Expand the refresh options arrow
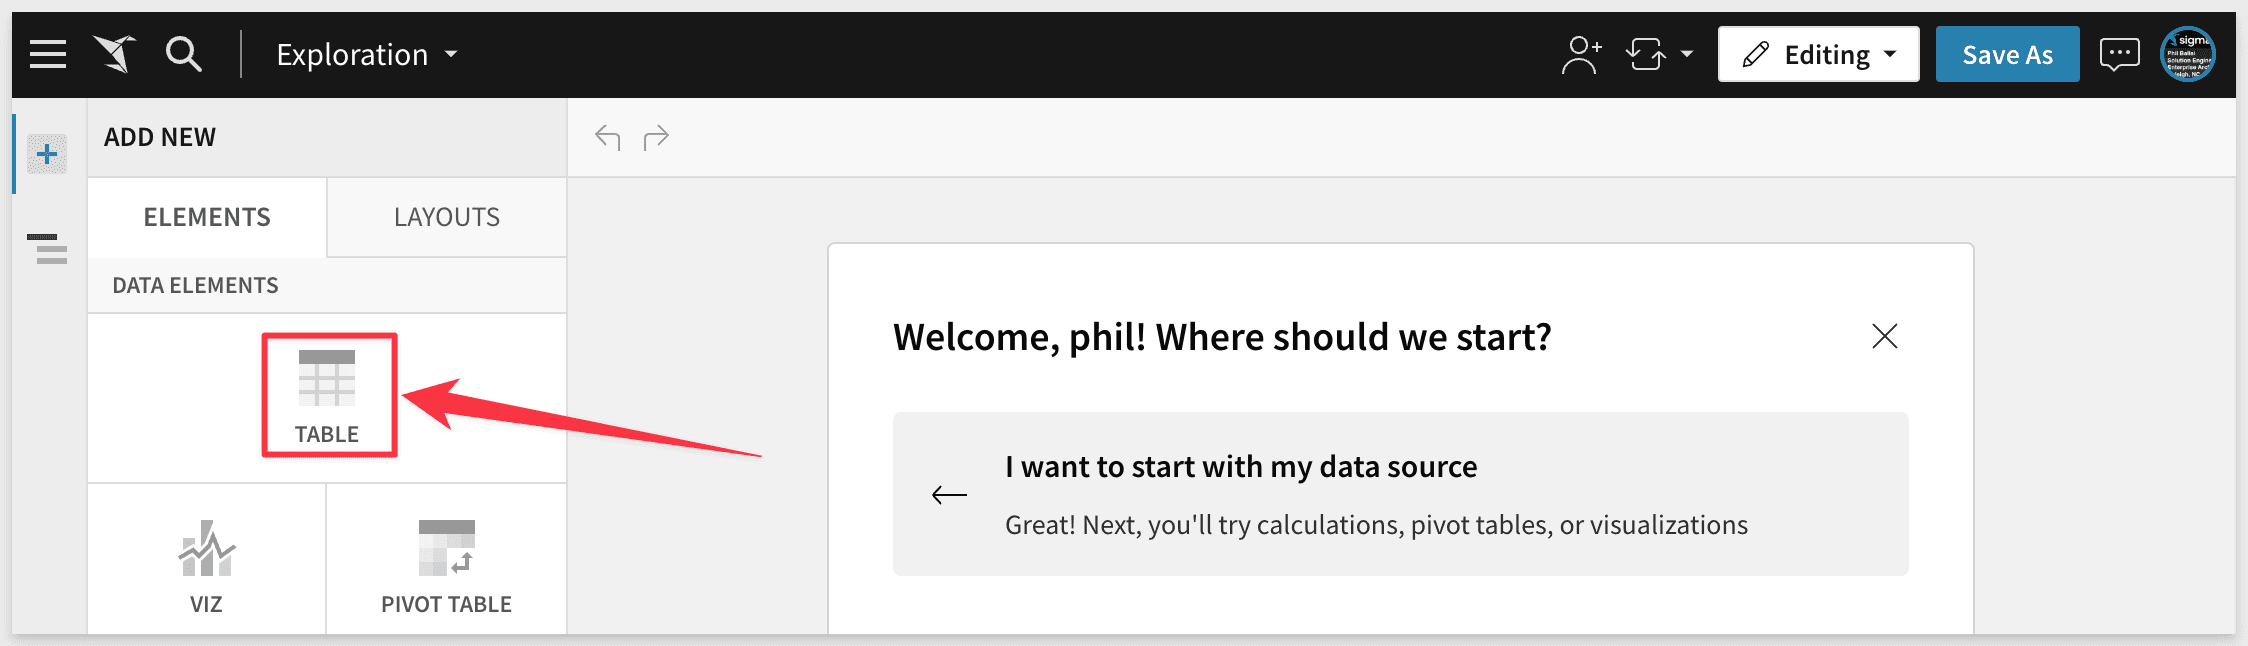2248x646 pixels. 1687,54
